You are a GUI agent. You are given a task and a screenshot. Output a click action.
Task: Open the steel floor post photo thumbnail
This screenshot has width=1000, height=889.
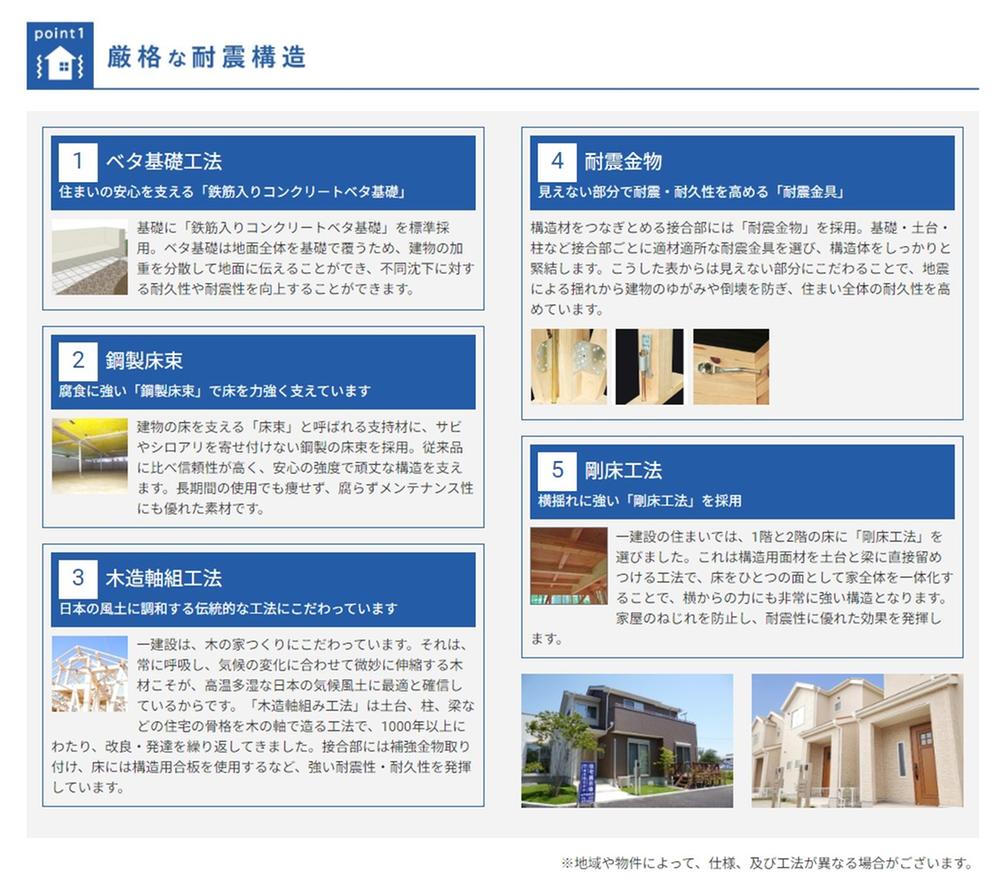pos(90,456)
